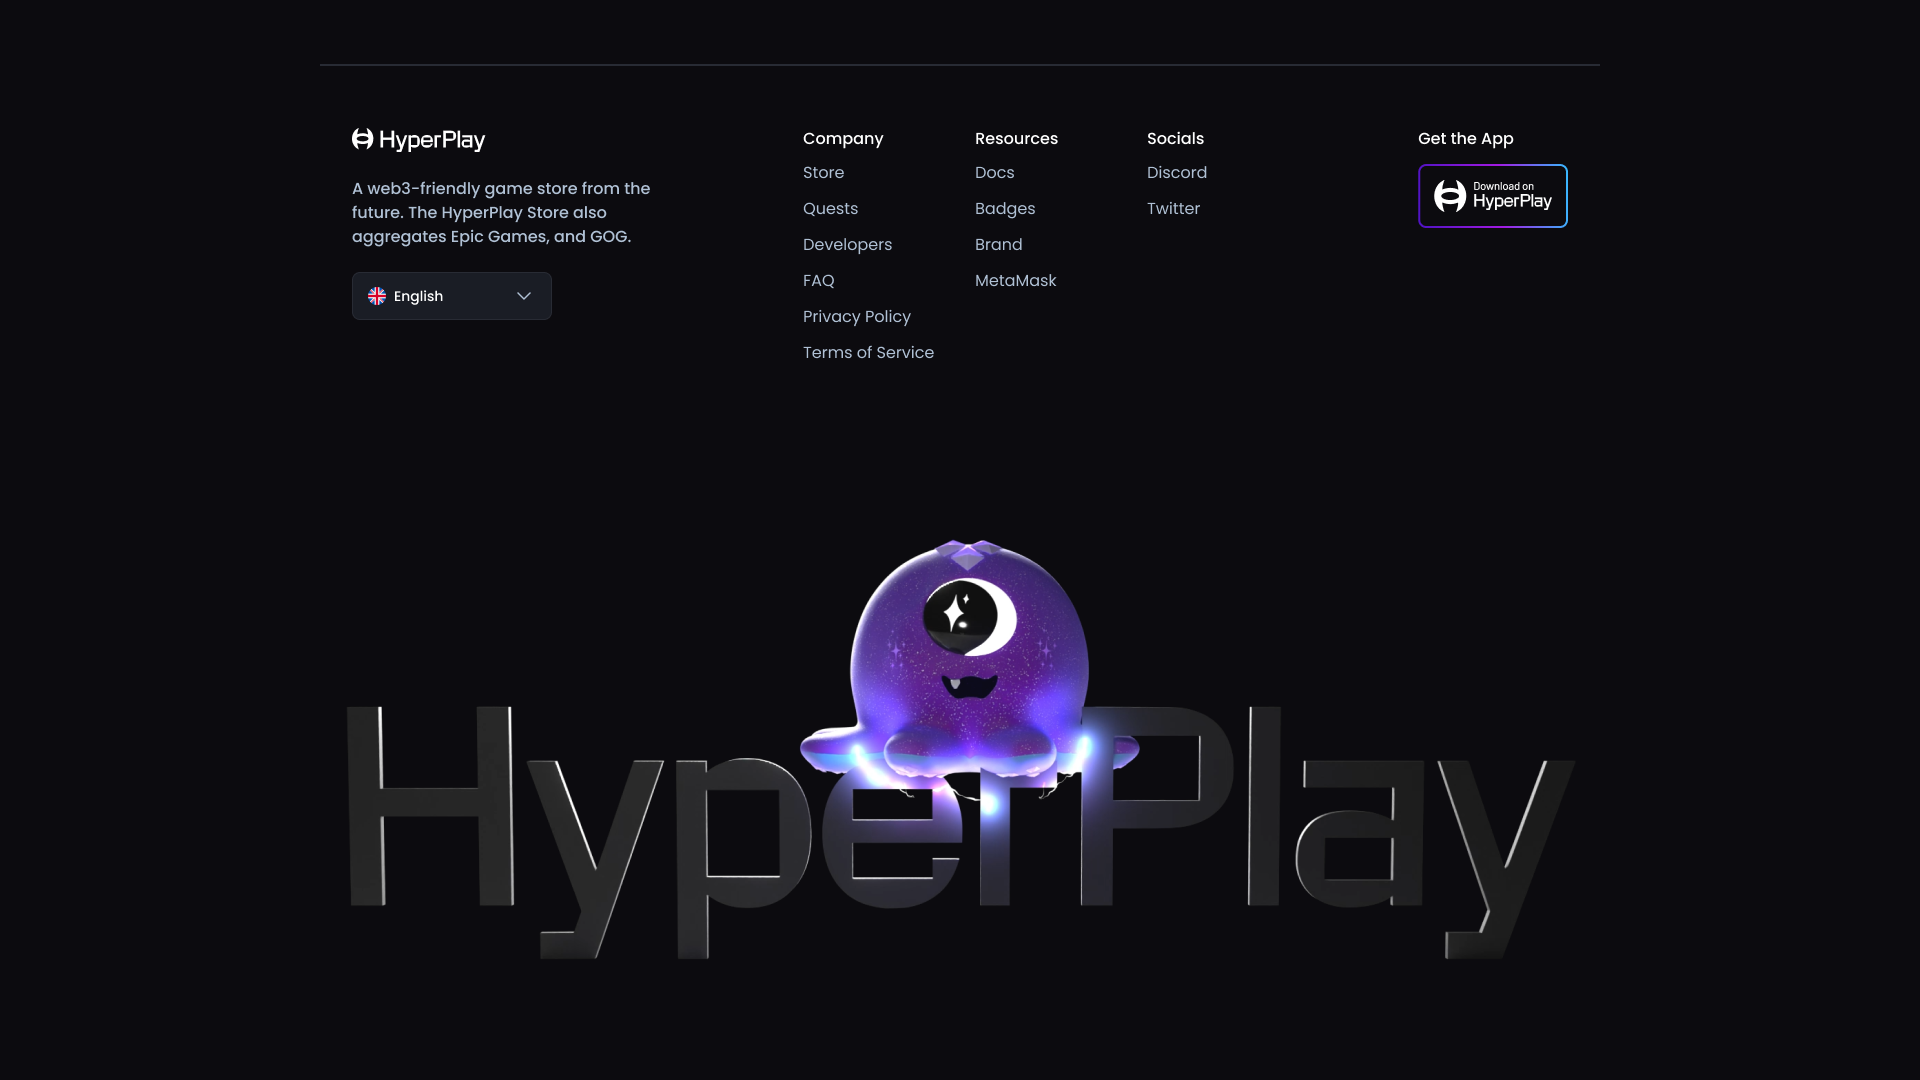Go to the Quests page
This screenshot has width=1920, height=1080.
[830, 209]
